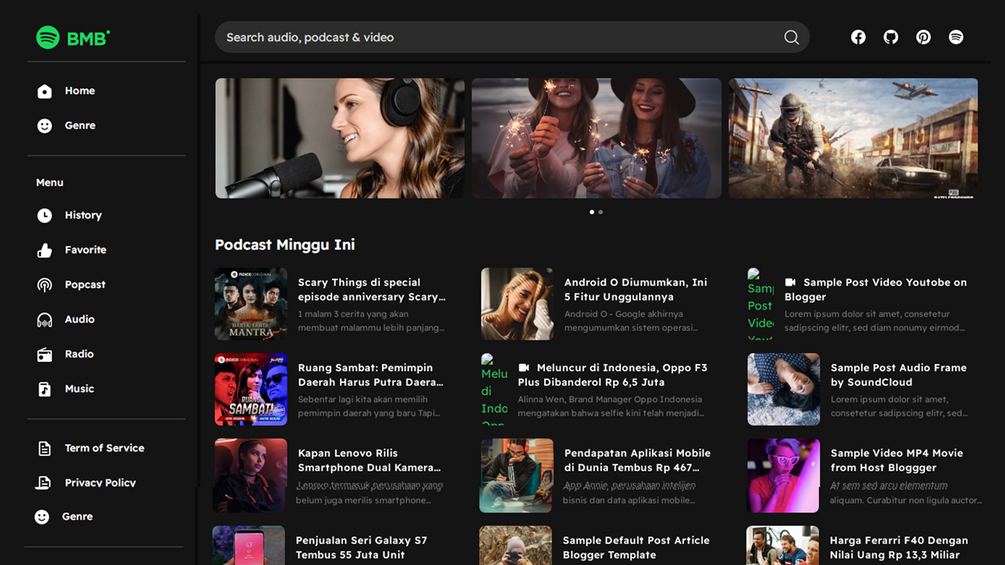Click the Privacy Policy document icon

tap(43, 482)
